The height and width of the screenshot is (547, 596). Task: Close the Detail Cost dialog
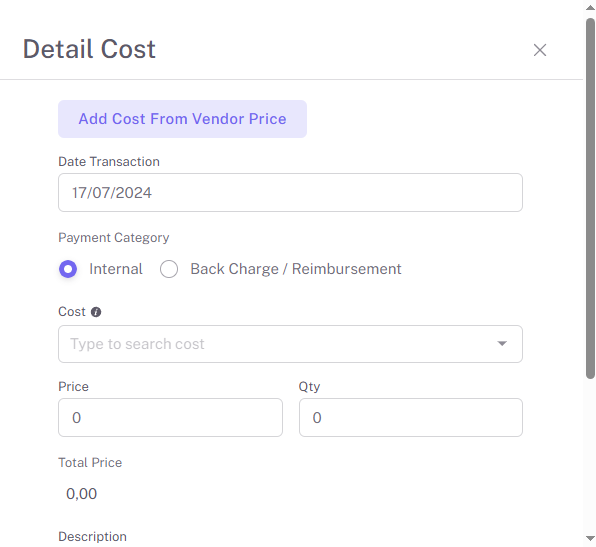(x=540, y=50)
